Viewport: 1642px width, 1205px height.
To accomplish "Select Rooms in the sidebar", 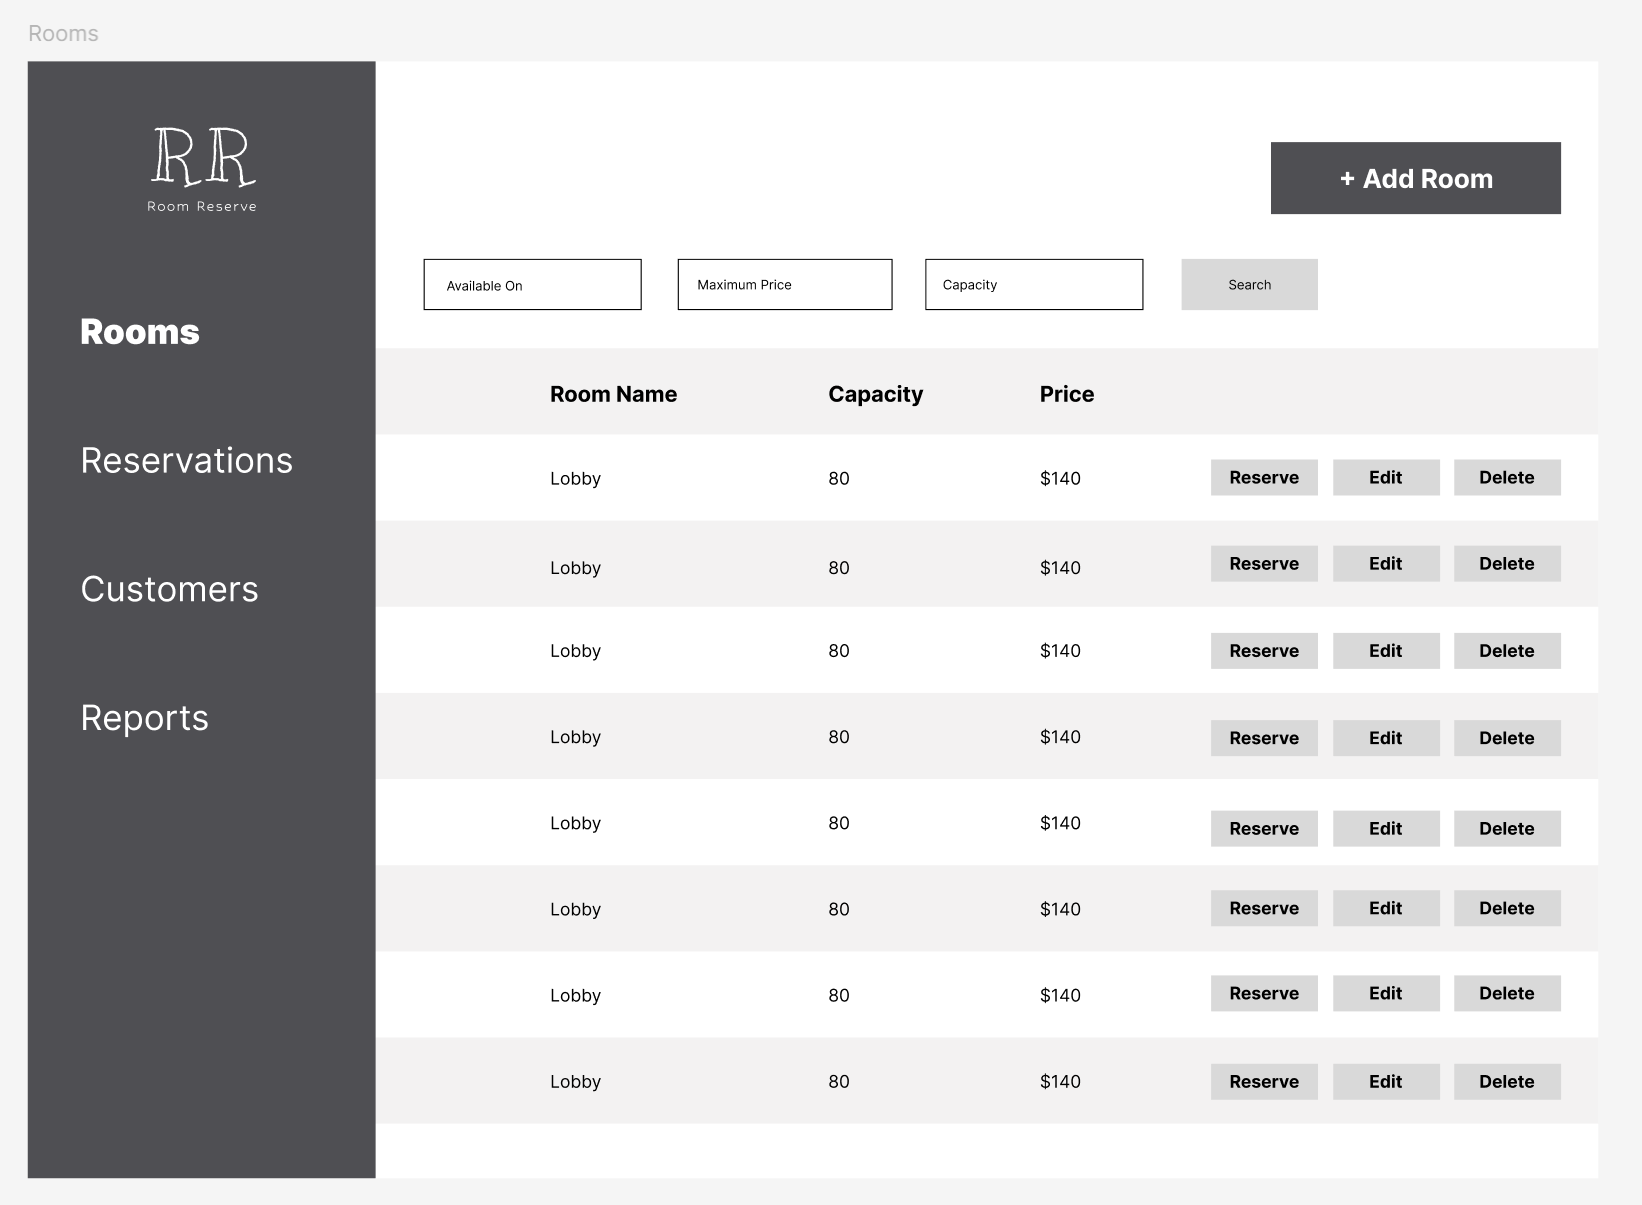I will point(139,331).
